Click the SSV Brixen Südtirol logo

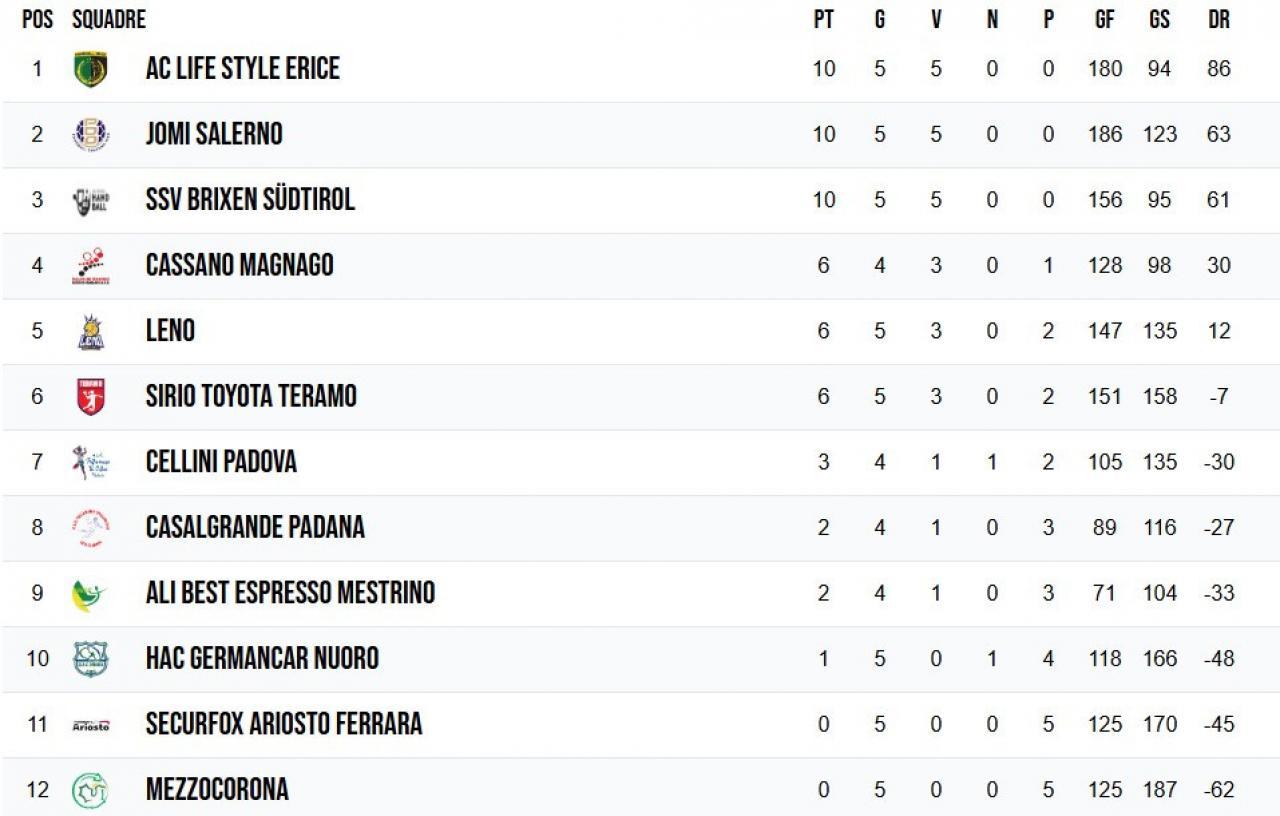coord(90,200)
